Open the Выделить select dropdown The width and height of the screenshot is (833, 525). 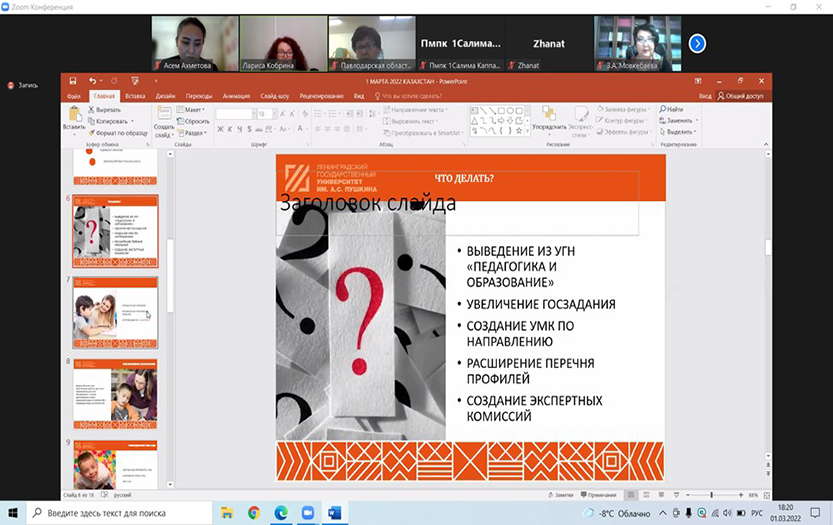coord(680,131)
